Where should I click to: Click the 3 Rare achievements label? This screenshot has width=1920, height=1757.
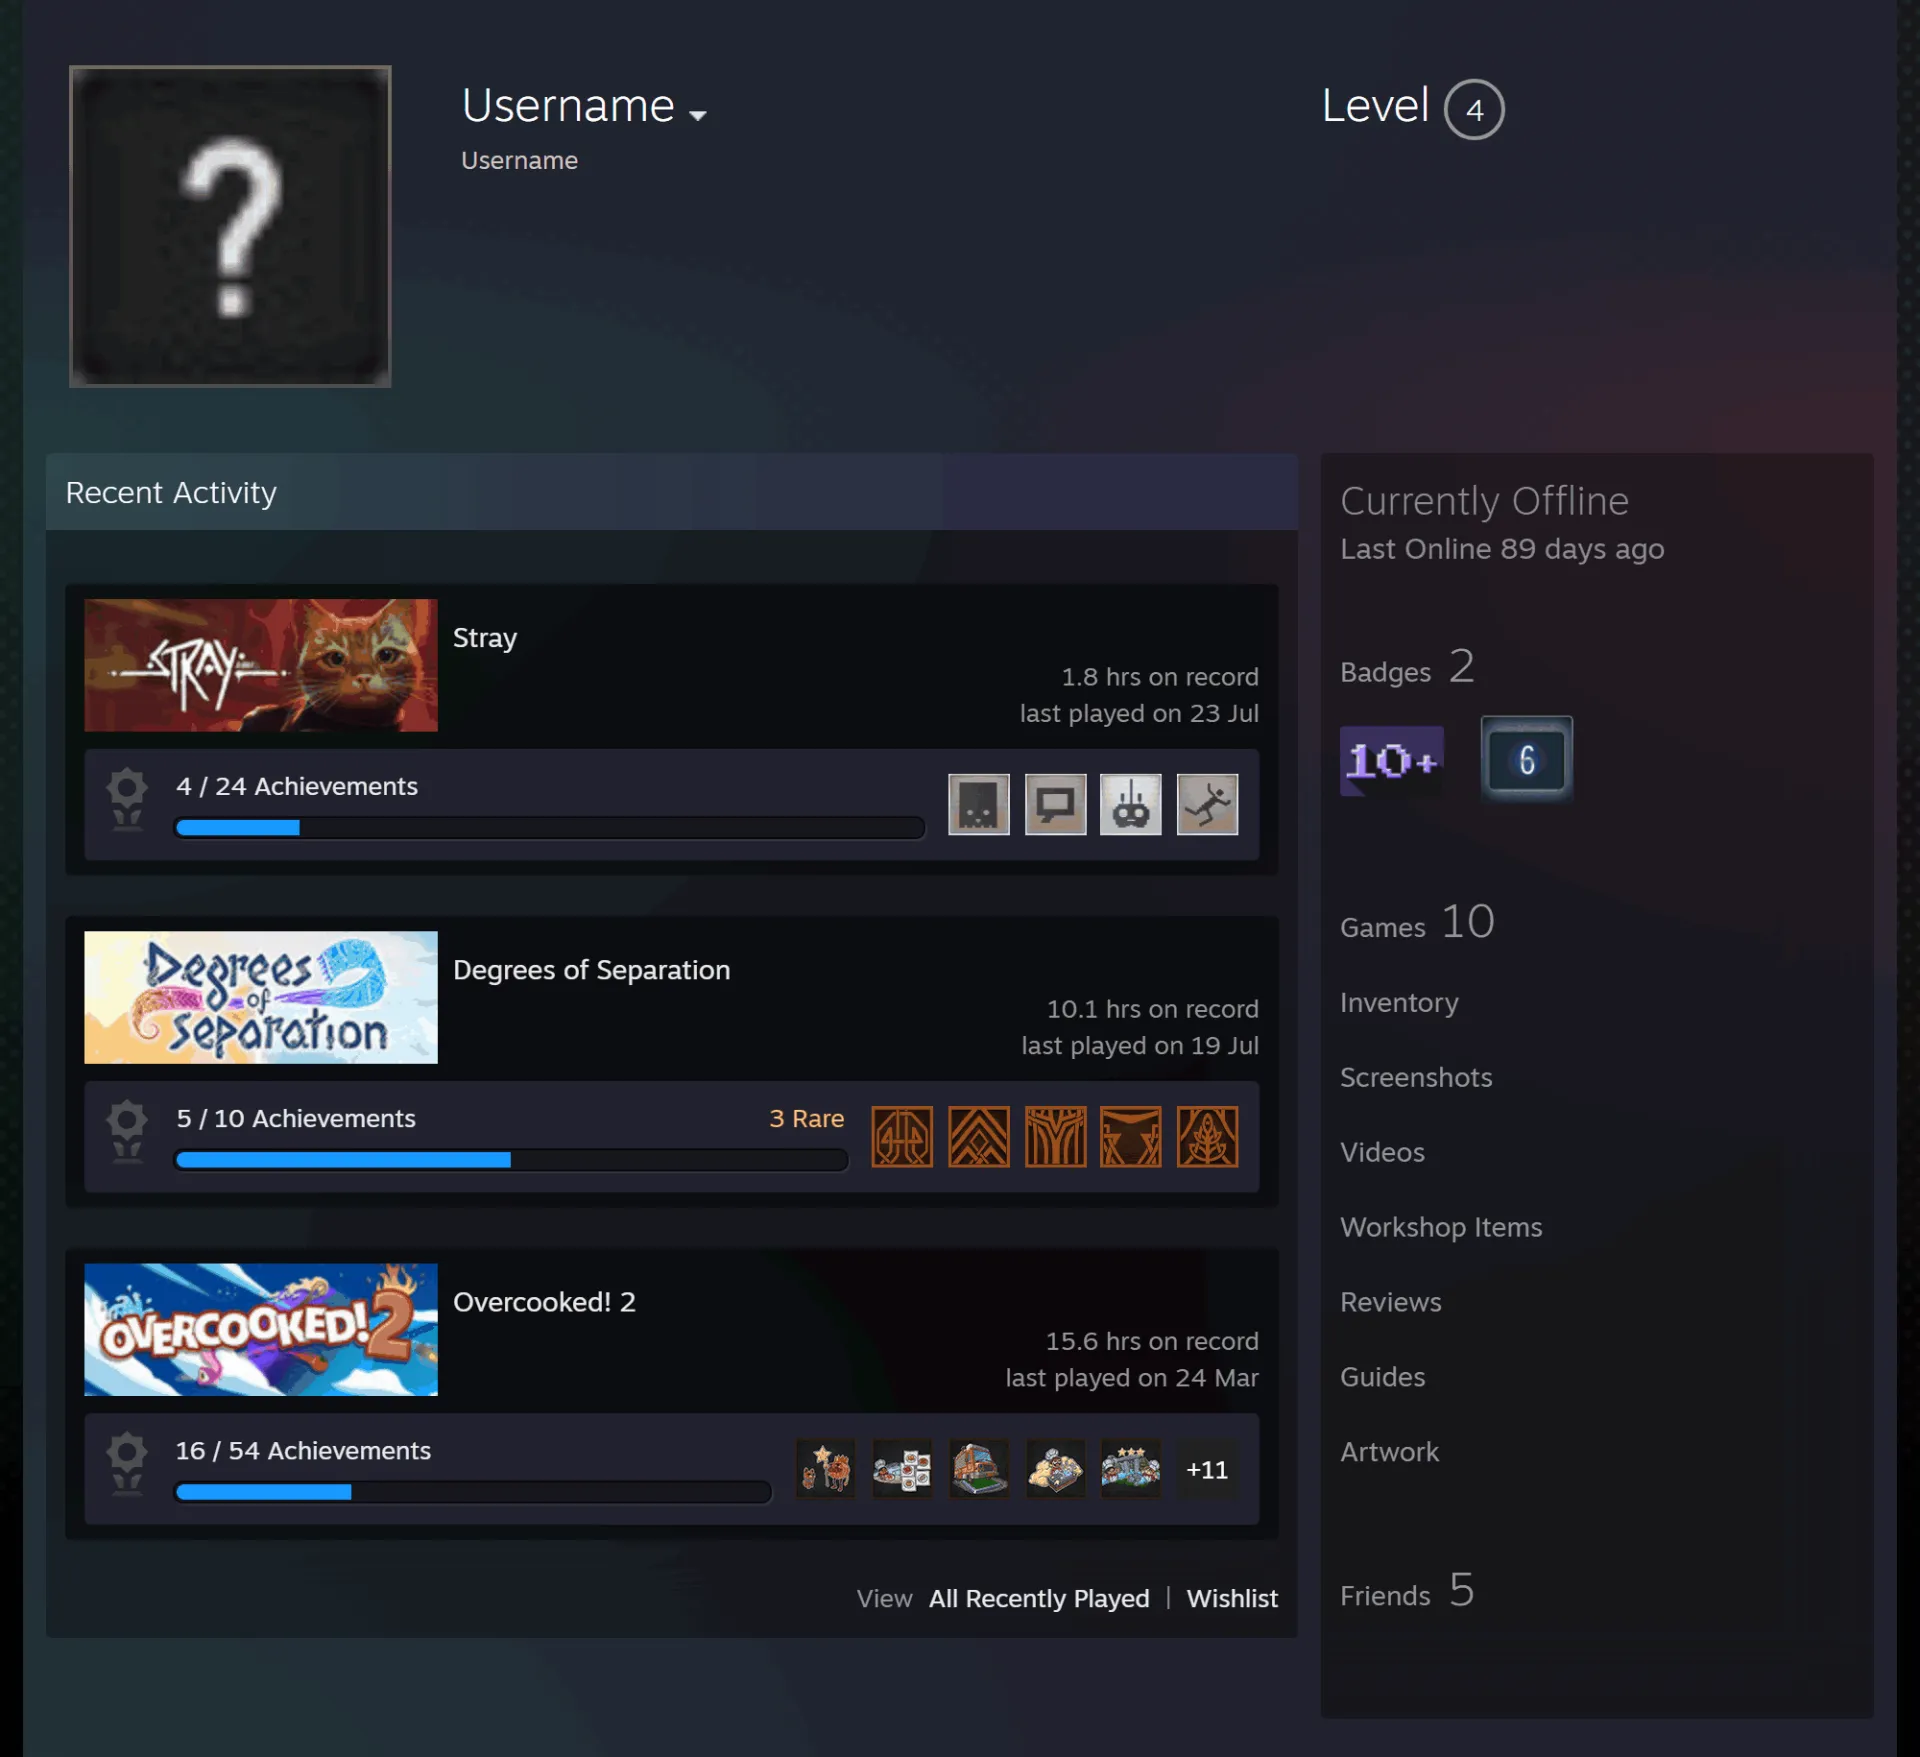pos(806,1118)
